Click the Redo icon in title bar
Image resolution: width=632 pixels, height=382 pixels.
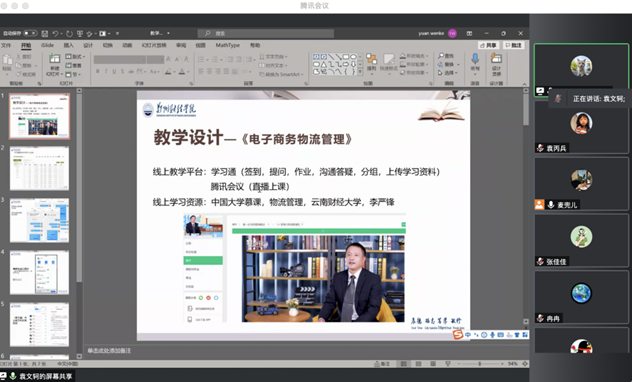69,33
